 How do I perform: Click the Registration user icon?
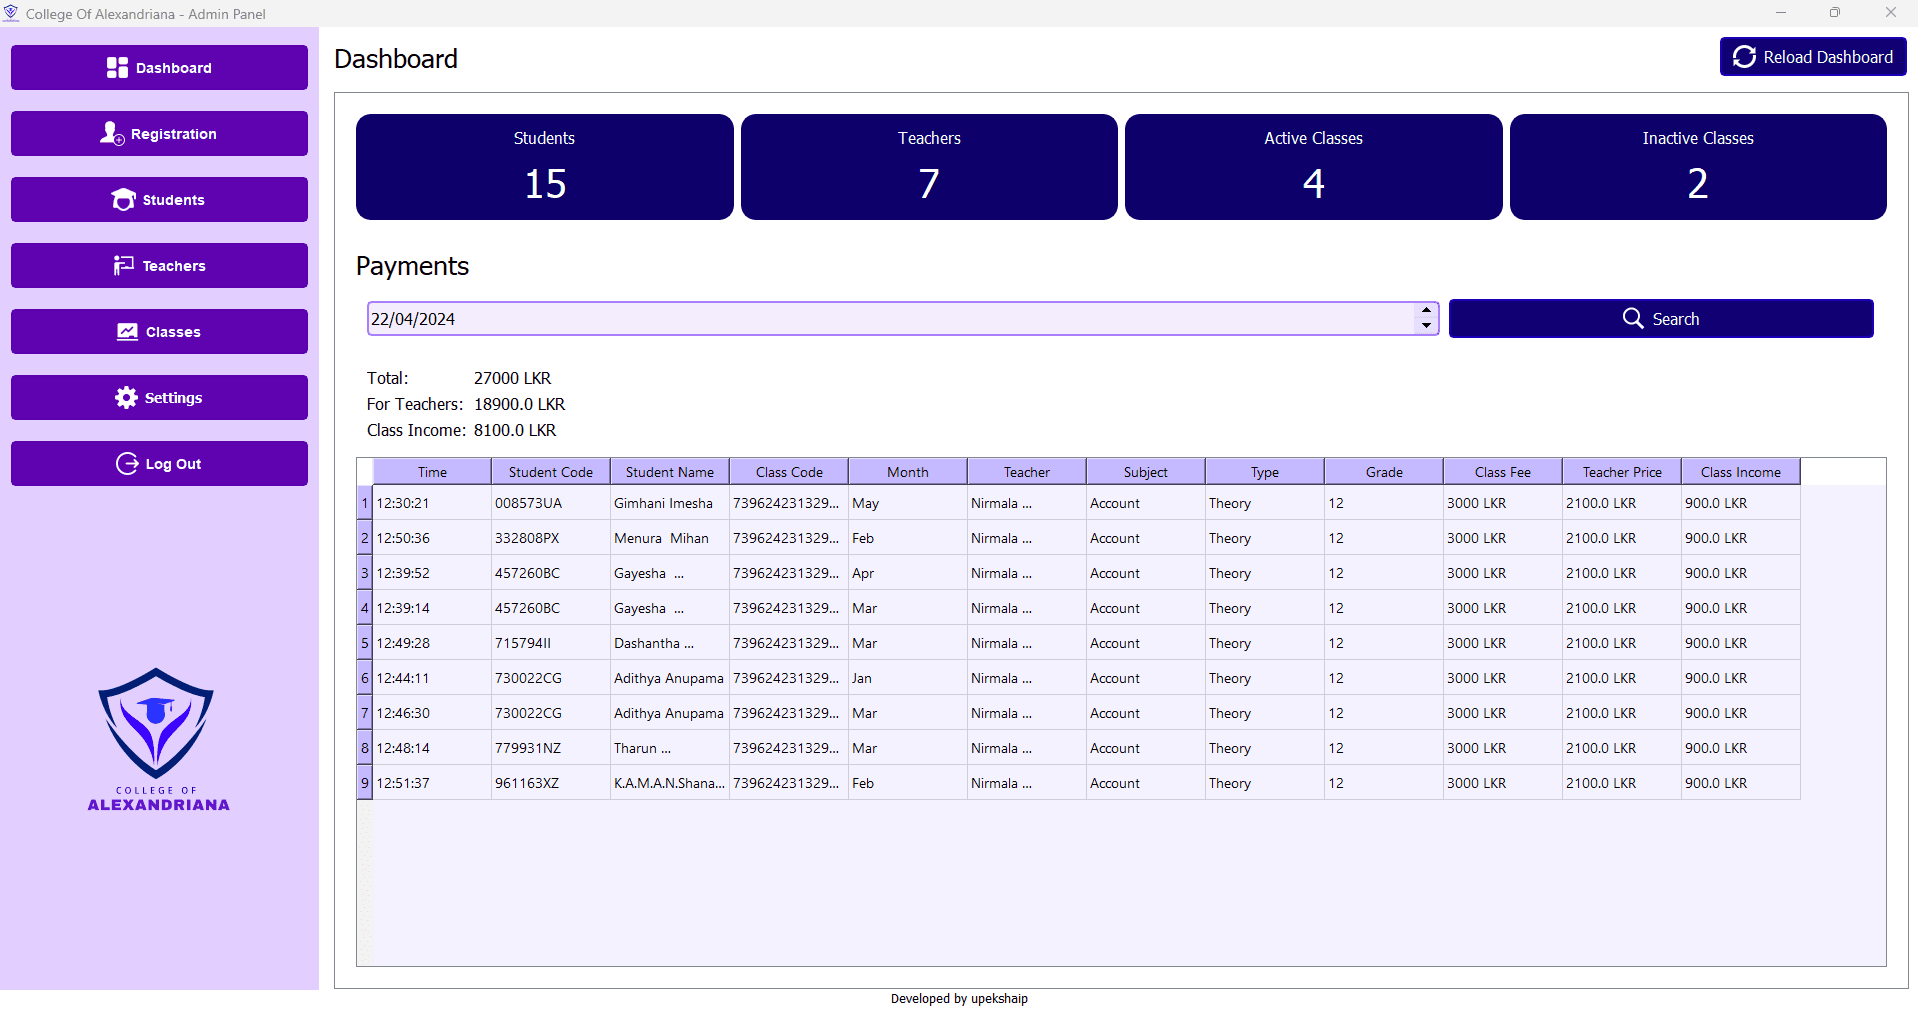(x=112, y=133)
